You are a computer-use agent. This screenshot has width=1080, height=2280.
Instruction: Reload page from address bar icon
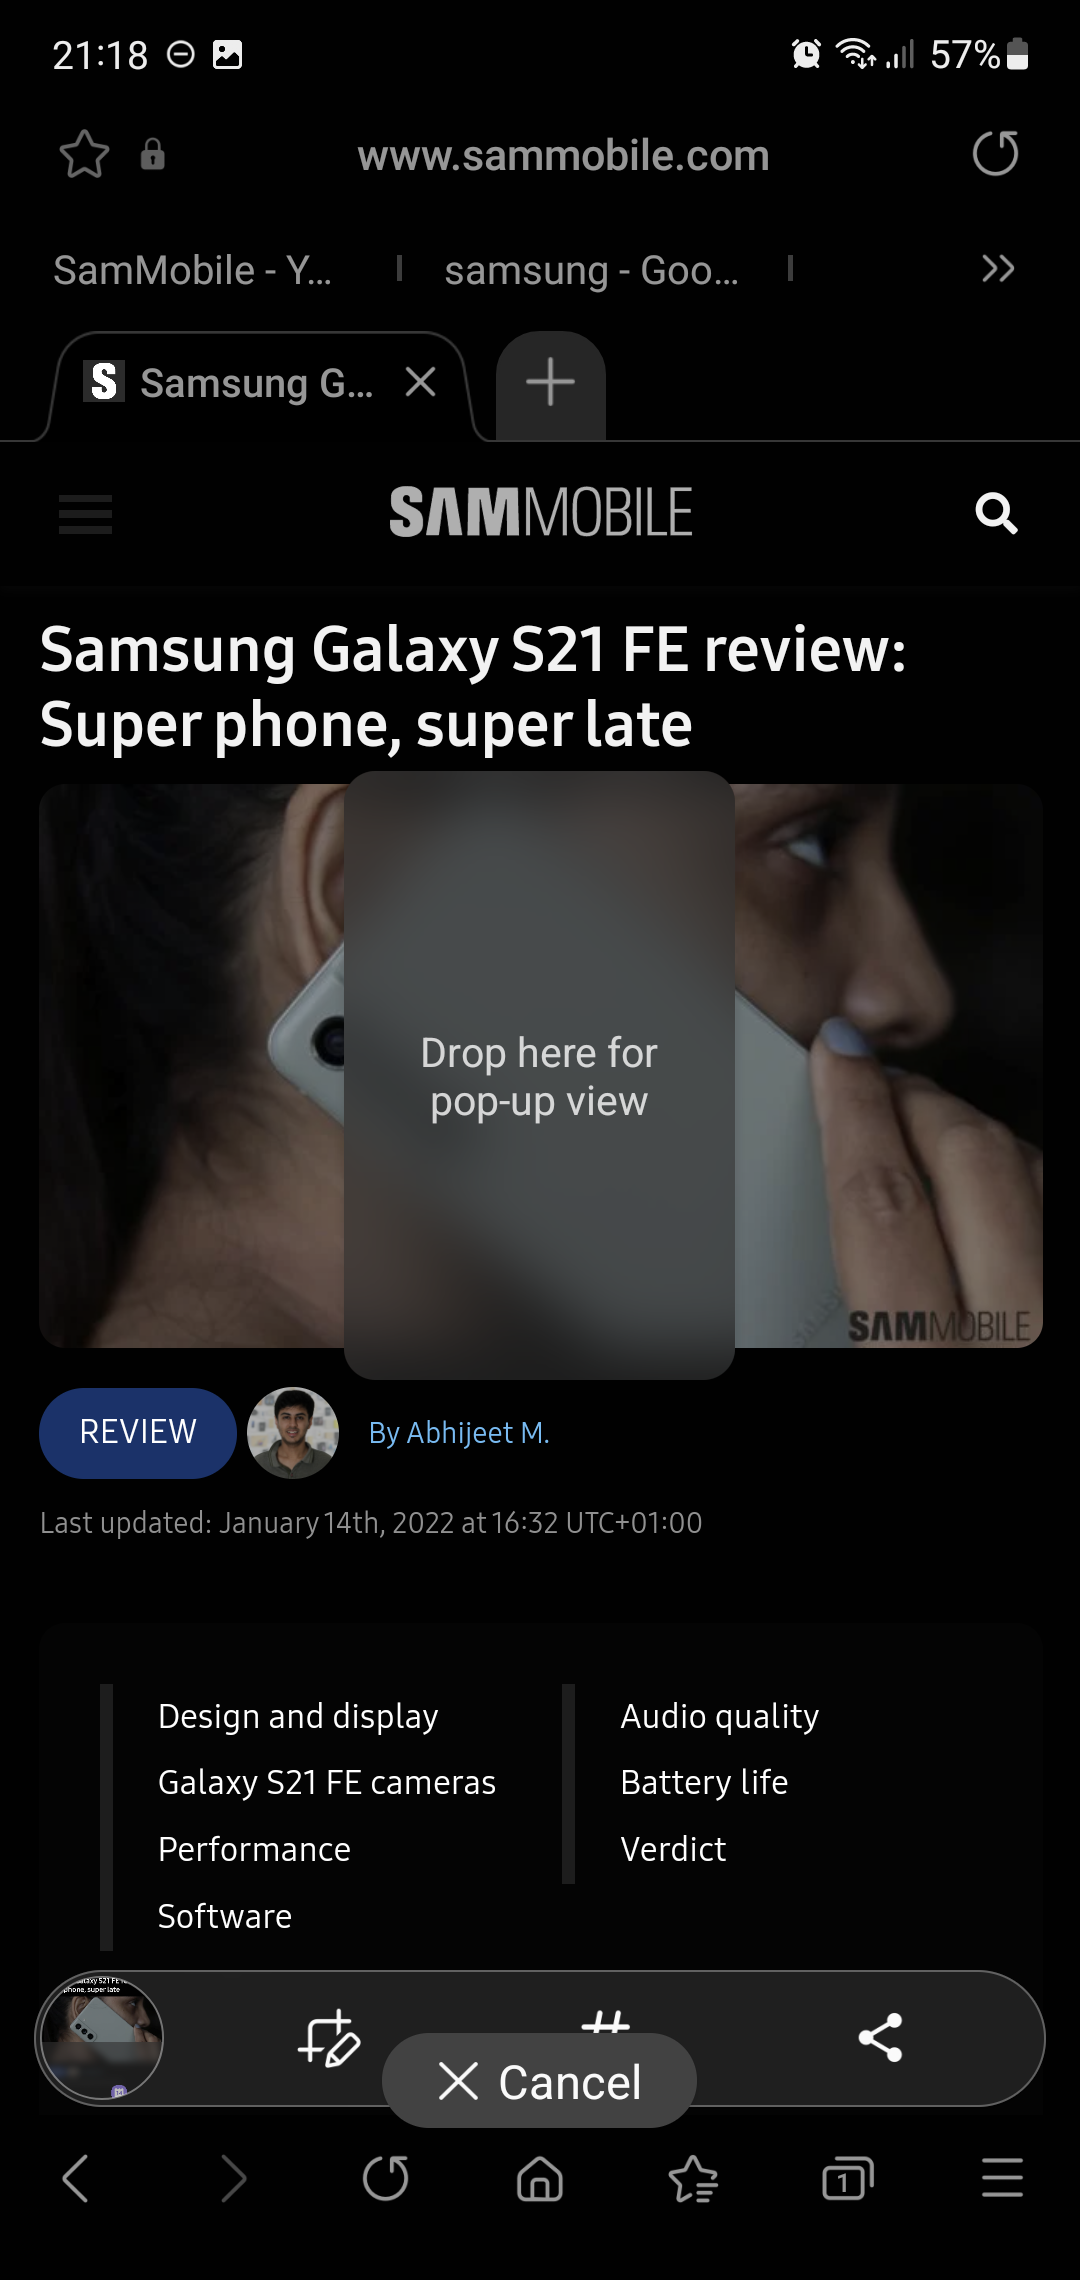[995, 154]
